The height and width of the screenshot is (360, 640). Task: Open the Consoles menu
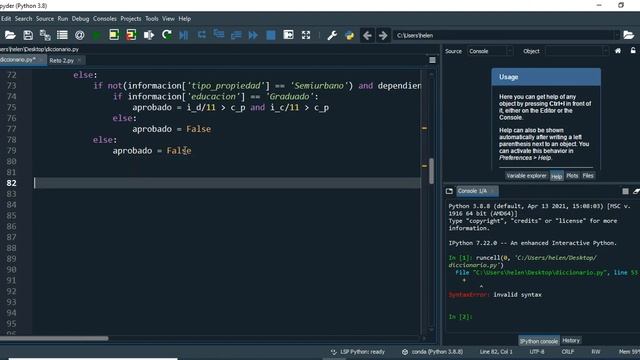pyautogui.click(x=105, y=19)
